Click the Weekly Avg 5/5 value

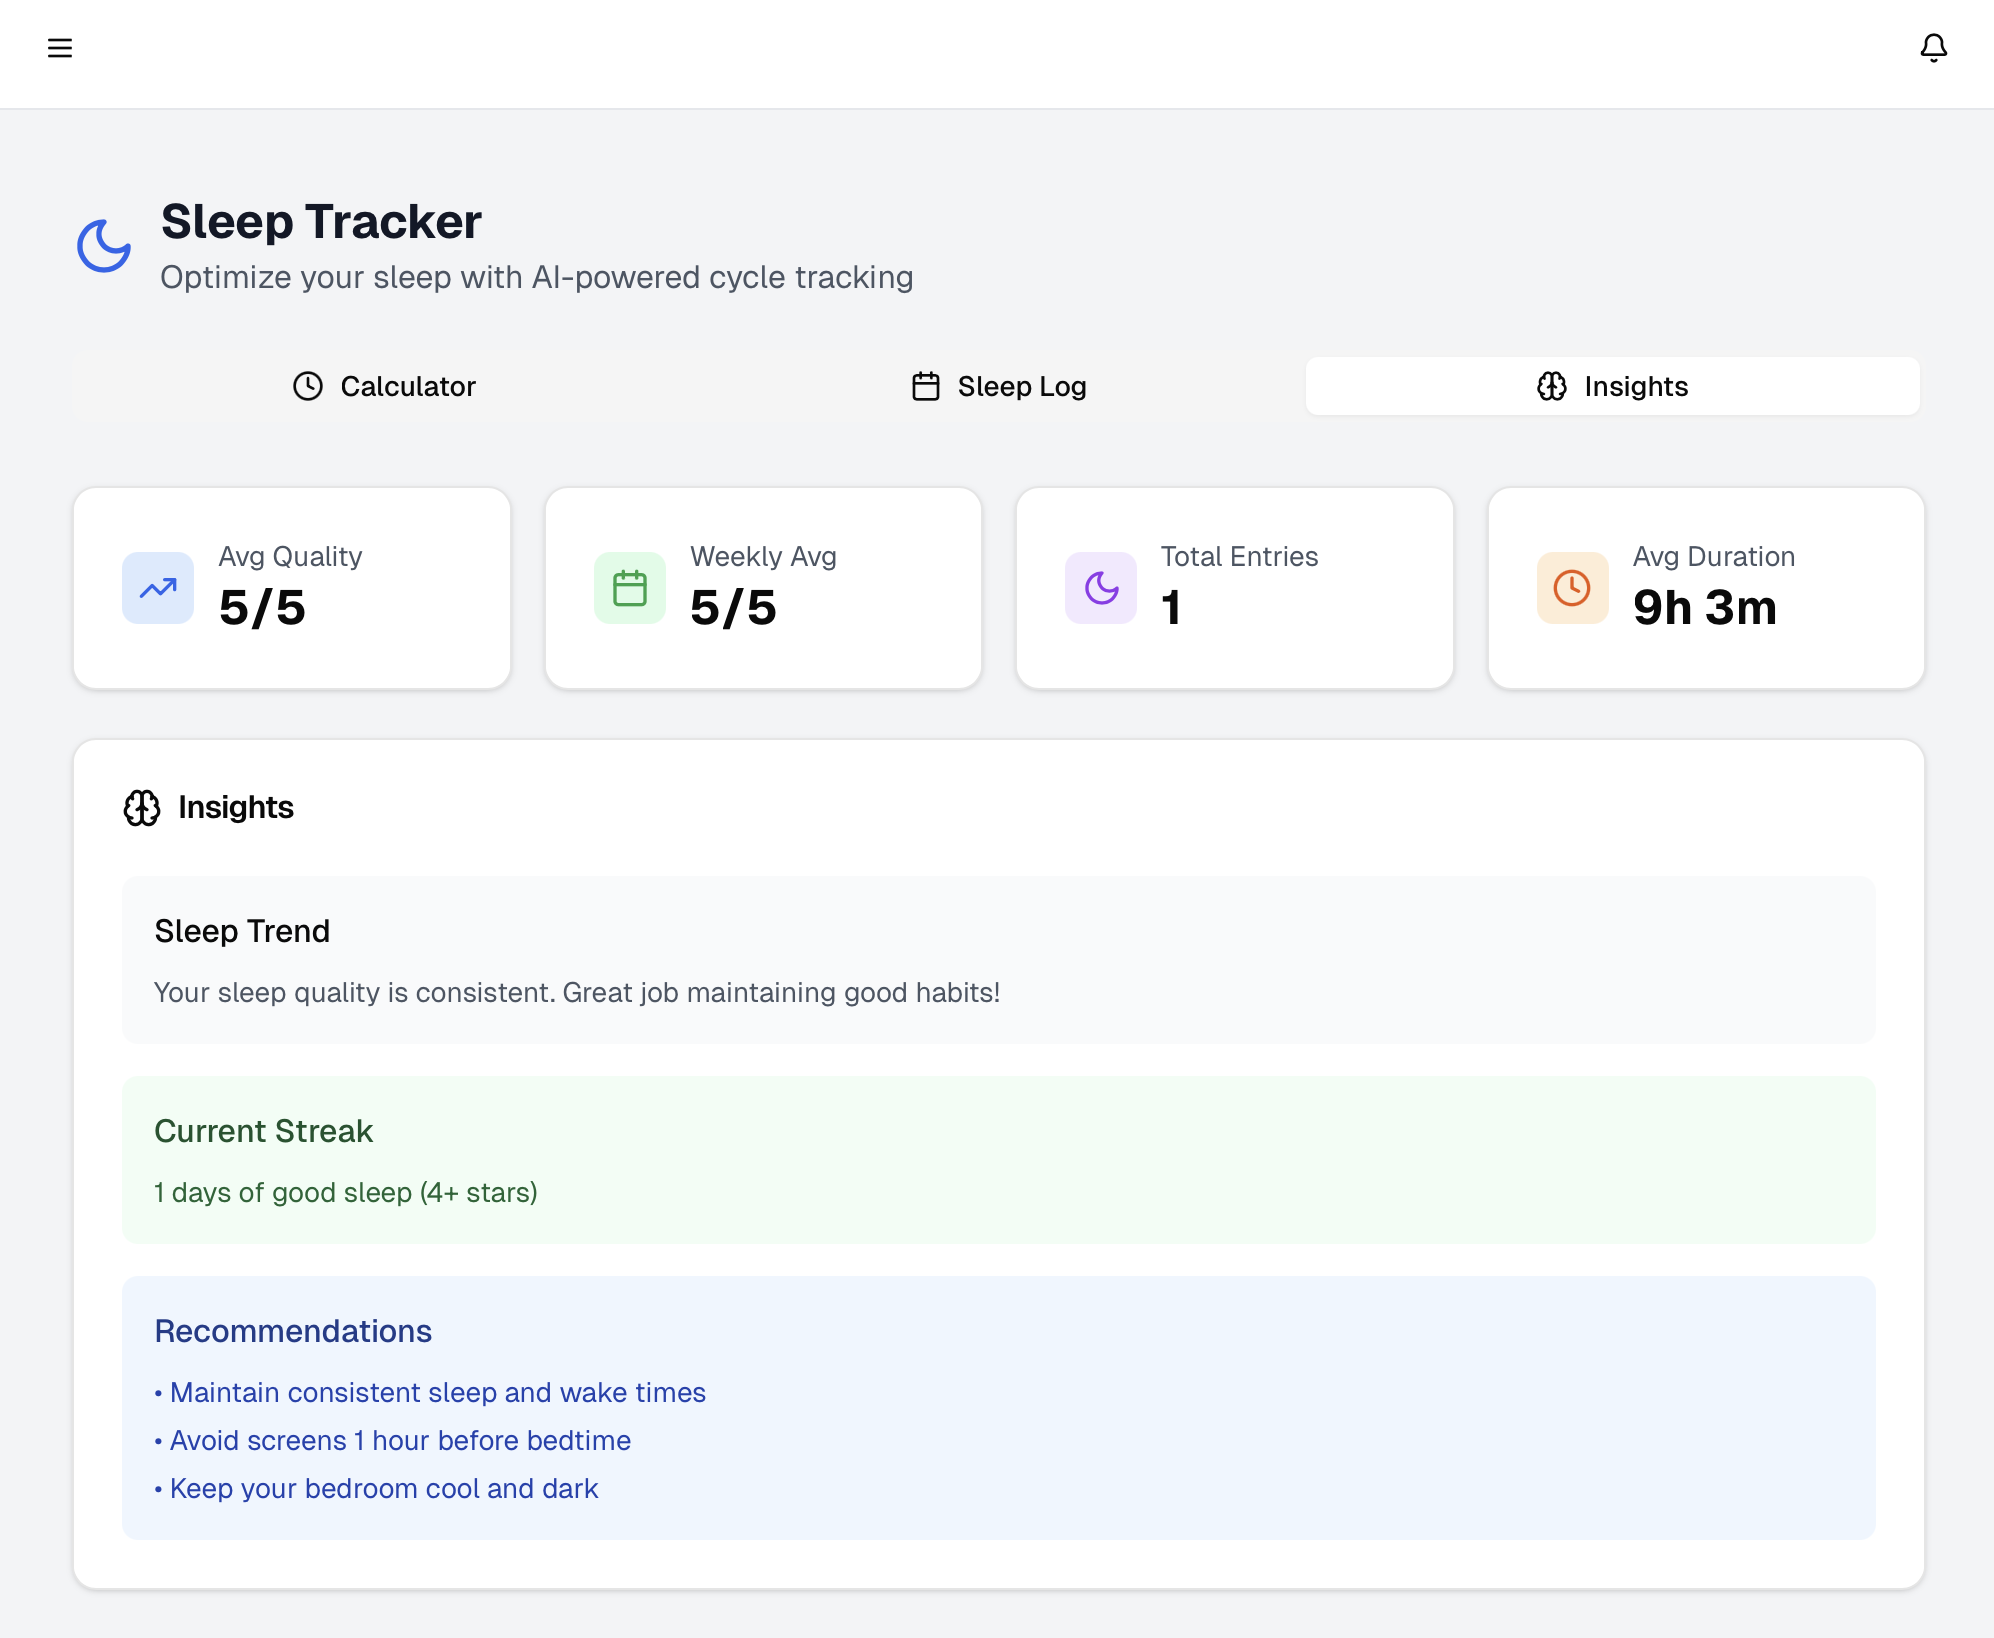tap(733, 608)
